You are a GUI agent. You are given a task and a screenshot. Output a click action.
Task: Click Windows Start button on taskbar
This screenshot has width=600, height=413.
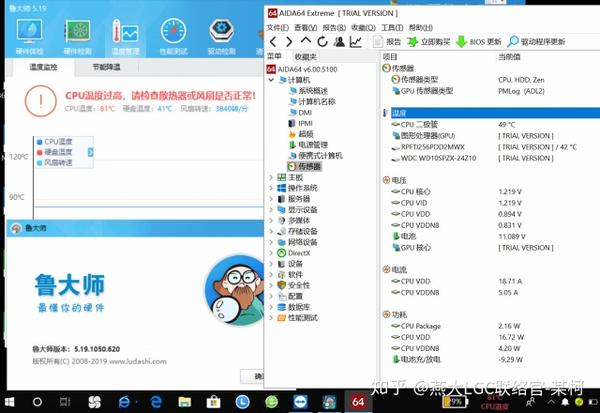[11, 400]
